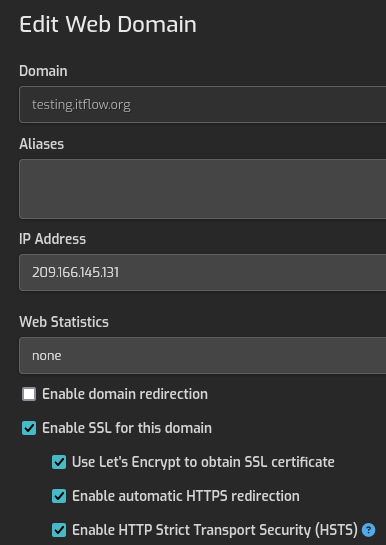
Task: Open the IP Address dropdown showing 209.166.145.131
Action: coord(203,272)
